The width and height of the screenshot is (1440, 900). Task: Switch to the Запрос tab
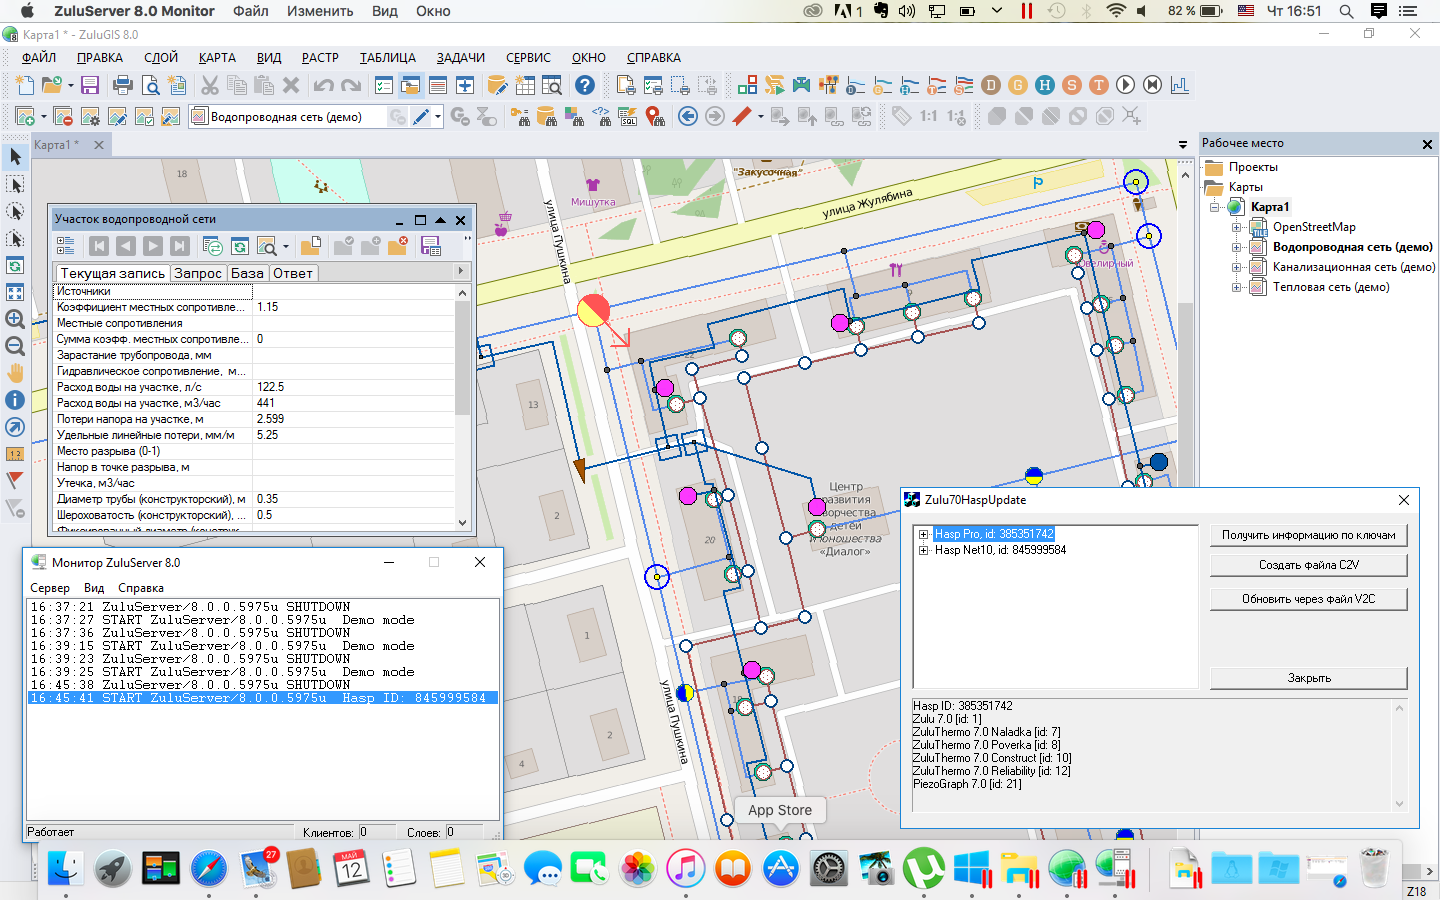pos(197,273)
